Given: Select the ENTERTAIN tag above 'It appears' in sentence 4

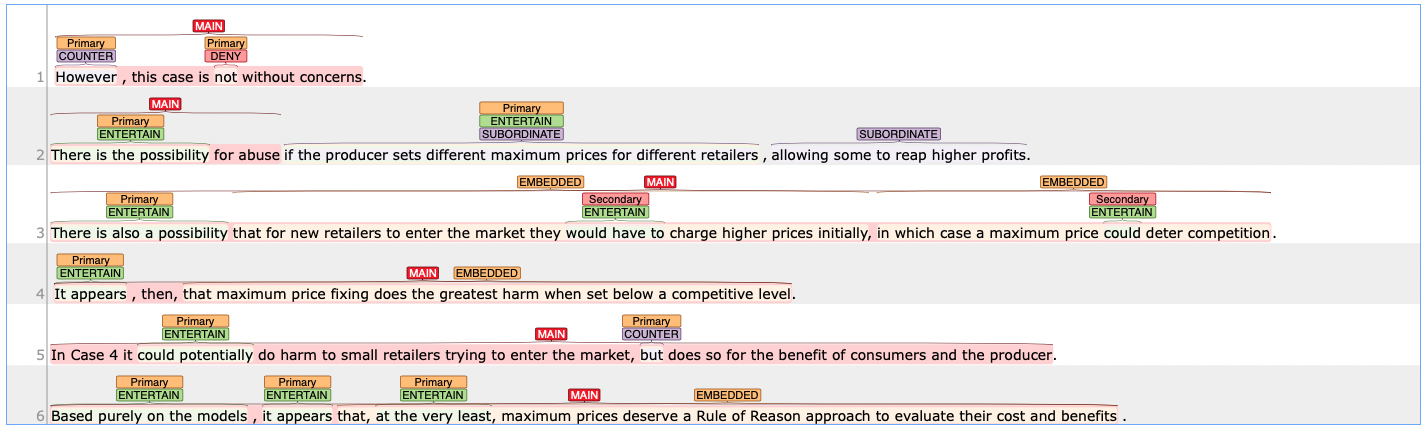Looking at the screenshot, I should point(90,273).
